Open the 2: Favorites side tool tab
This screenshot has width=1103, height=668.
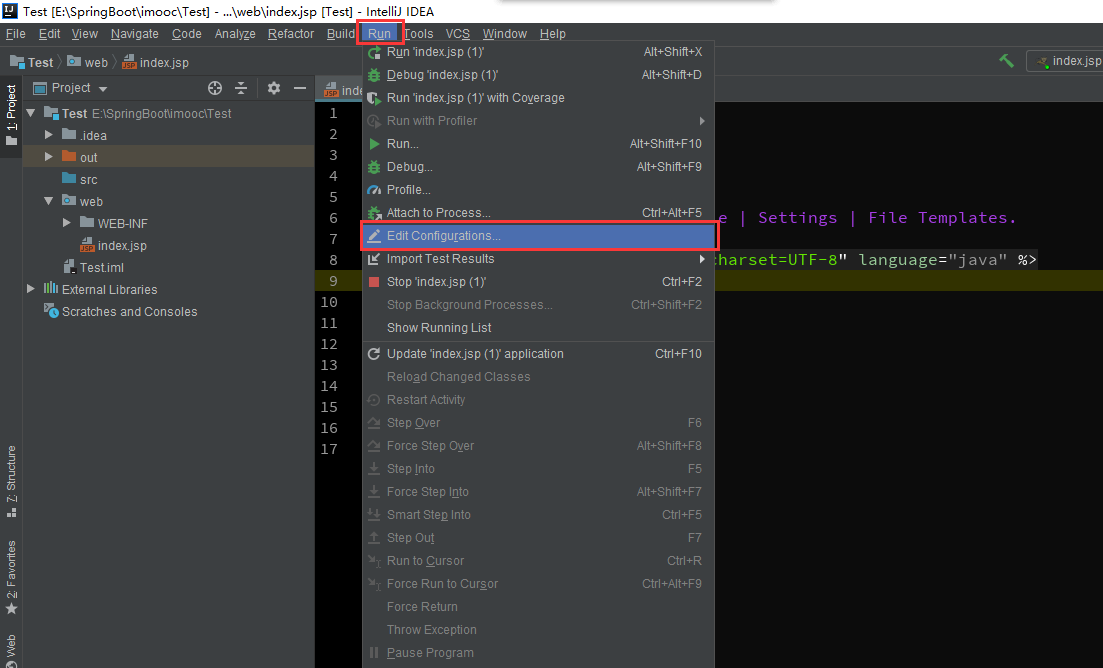[x=11, y=577]
